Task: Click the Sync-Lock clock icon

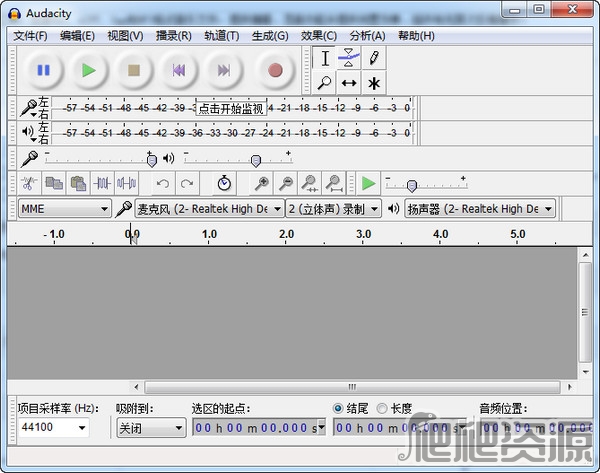Action: [224, 184]
